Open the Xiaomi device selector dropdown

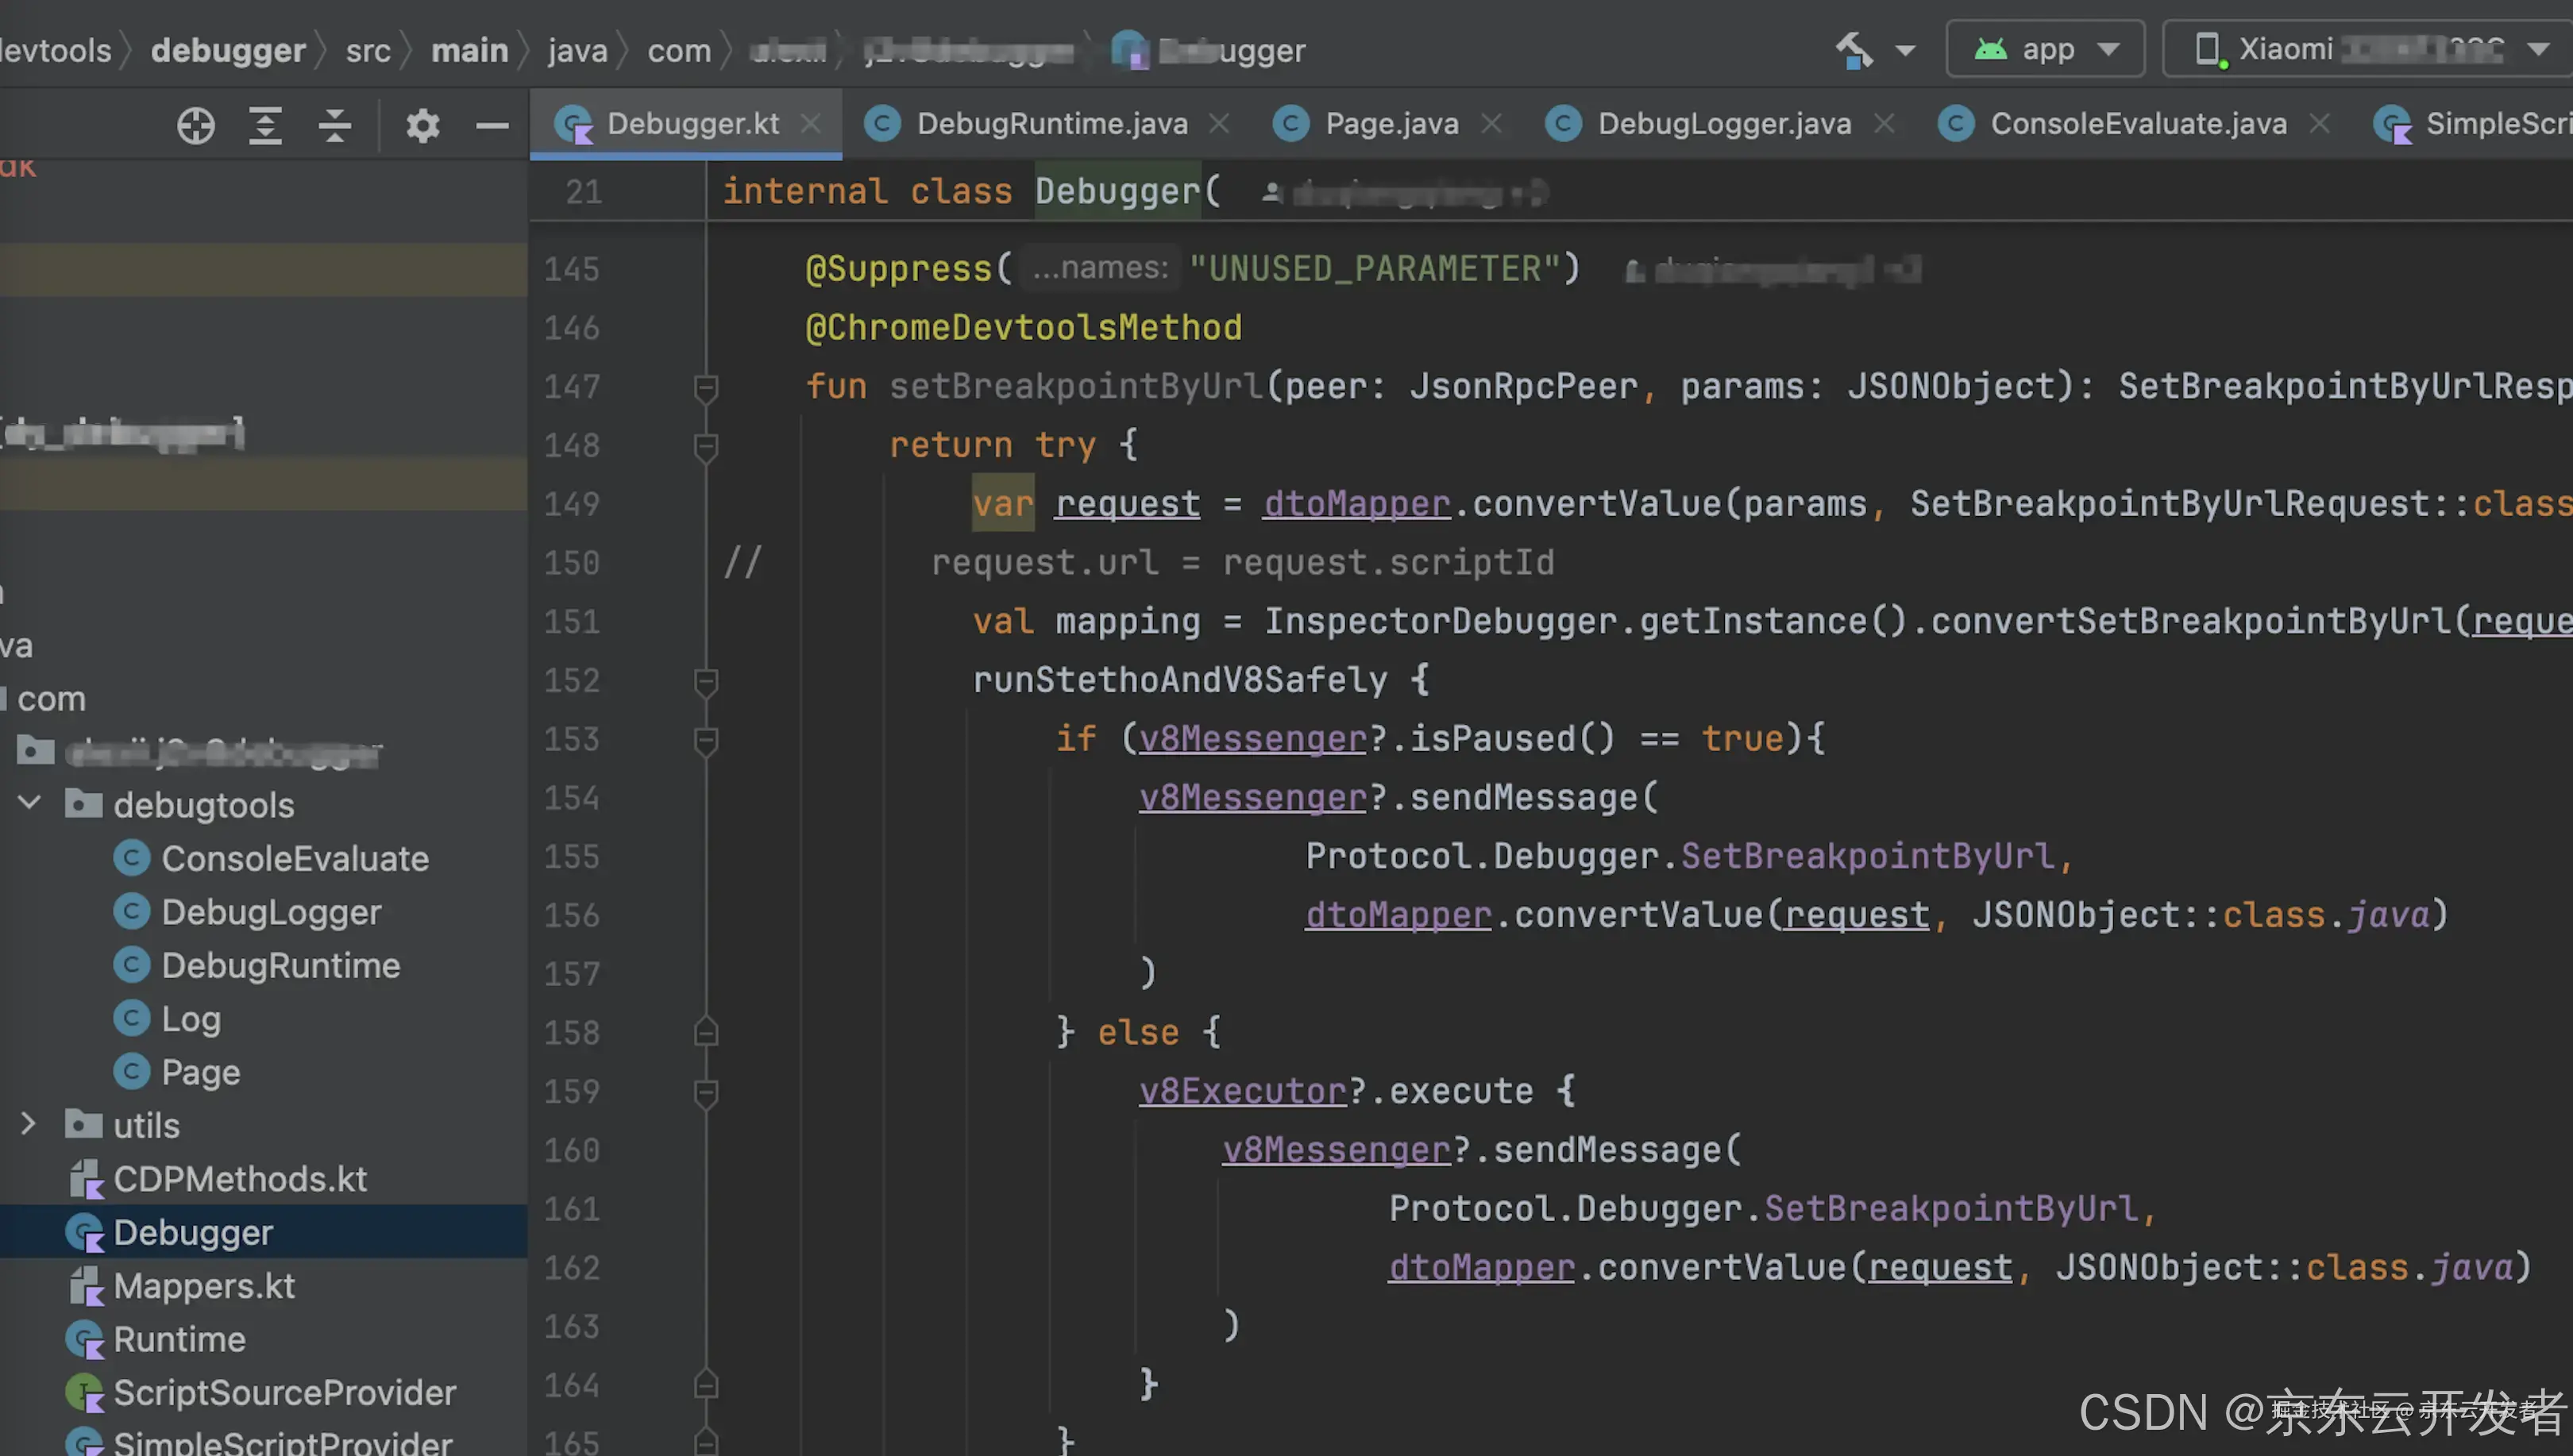click(x=2368, y=48)
